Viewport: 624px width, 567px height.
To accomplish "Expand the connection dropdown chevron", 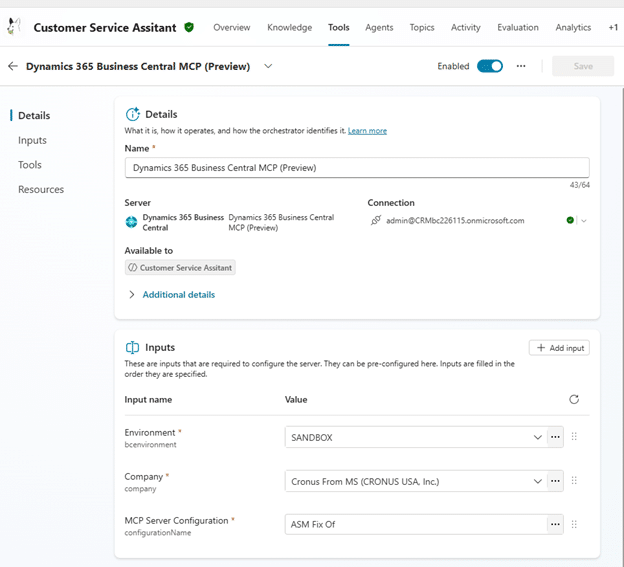I will pos(583,221).
